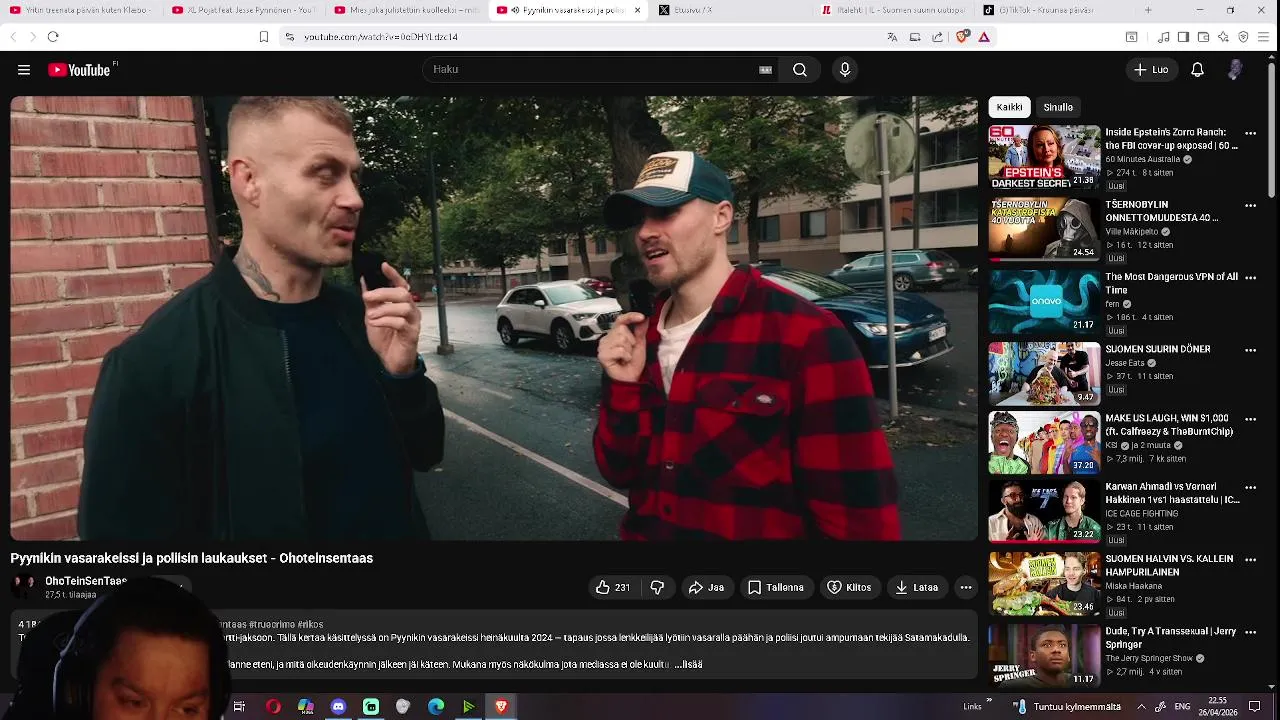Open Discord from the taskbar
Viewport: 1280px width, 720px height.
[x=338, y=707]
